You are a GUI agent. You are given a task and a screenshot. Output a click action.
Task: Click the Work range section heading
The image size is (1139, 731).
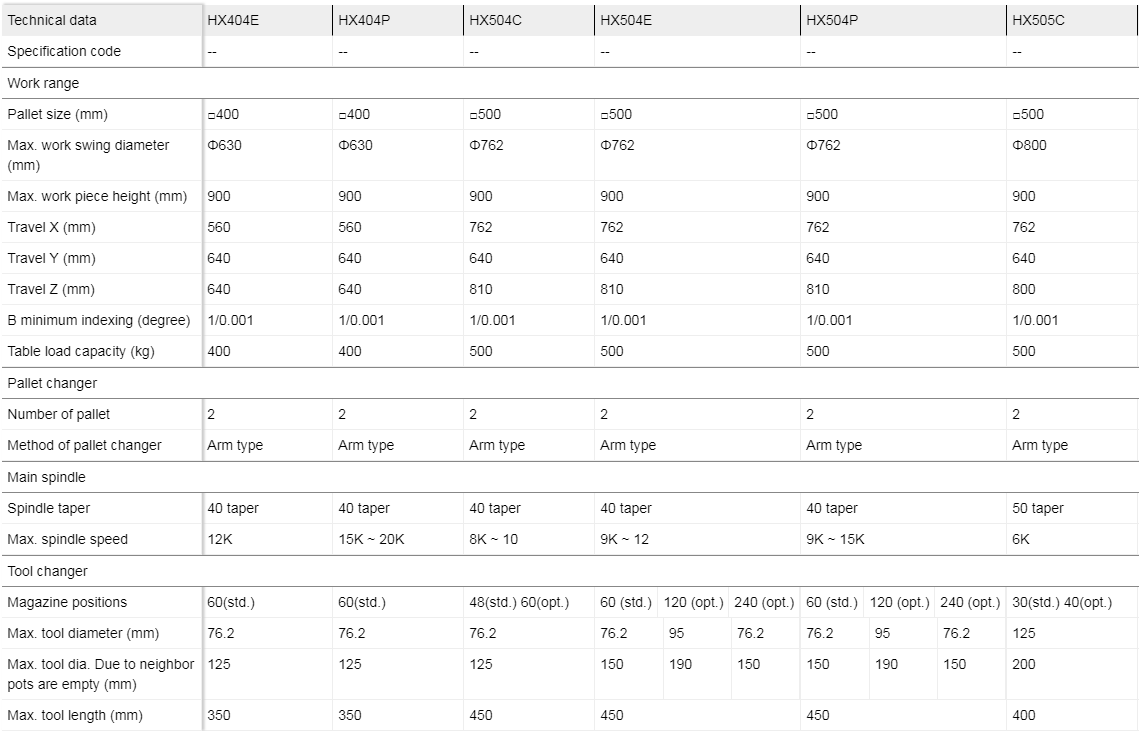(x=43, y=83)
